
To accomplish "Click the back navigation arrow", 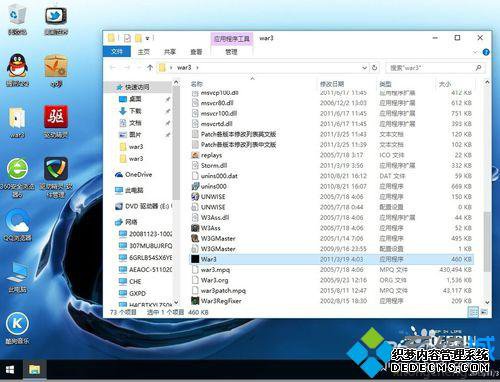I will coord(113,68).
